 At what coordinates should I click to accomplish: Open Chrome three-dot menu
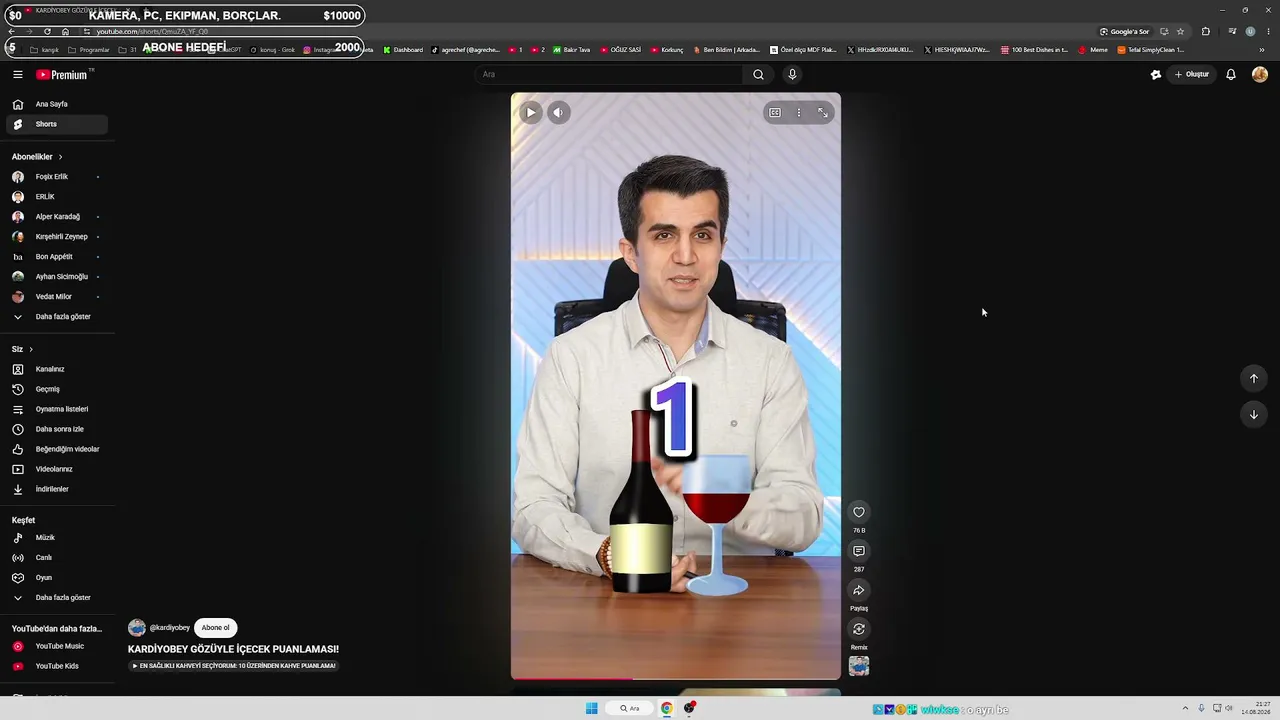pos(1268,32)
